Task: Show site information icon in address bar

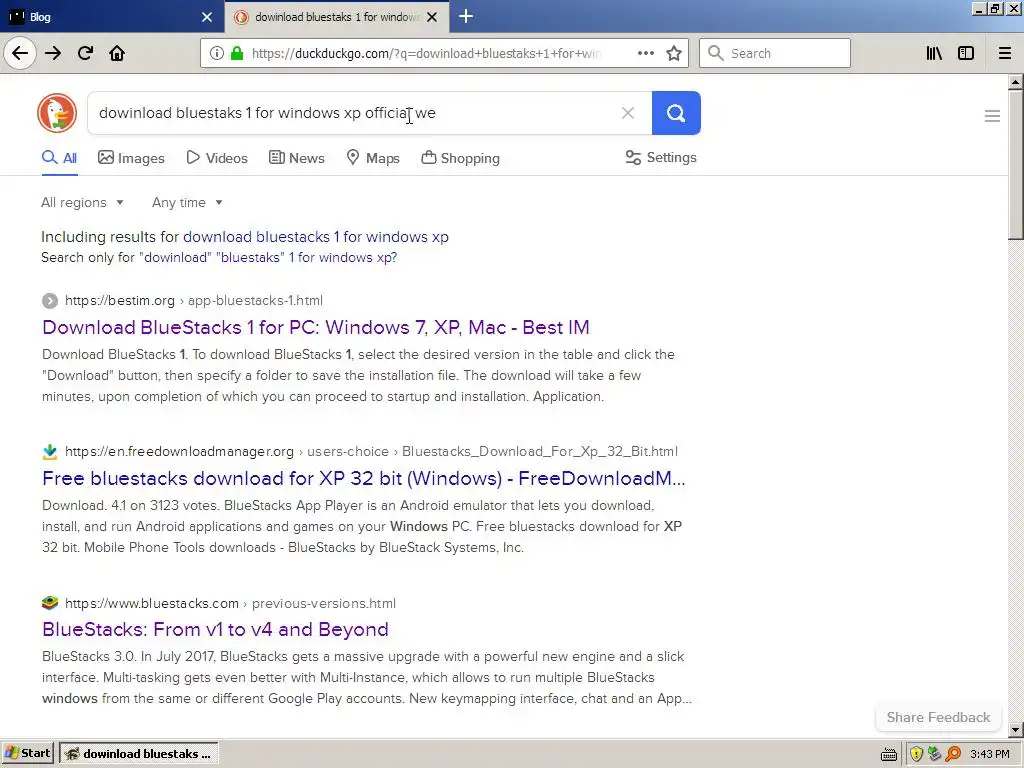Action: pos(217,53)
